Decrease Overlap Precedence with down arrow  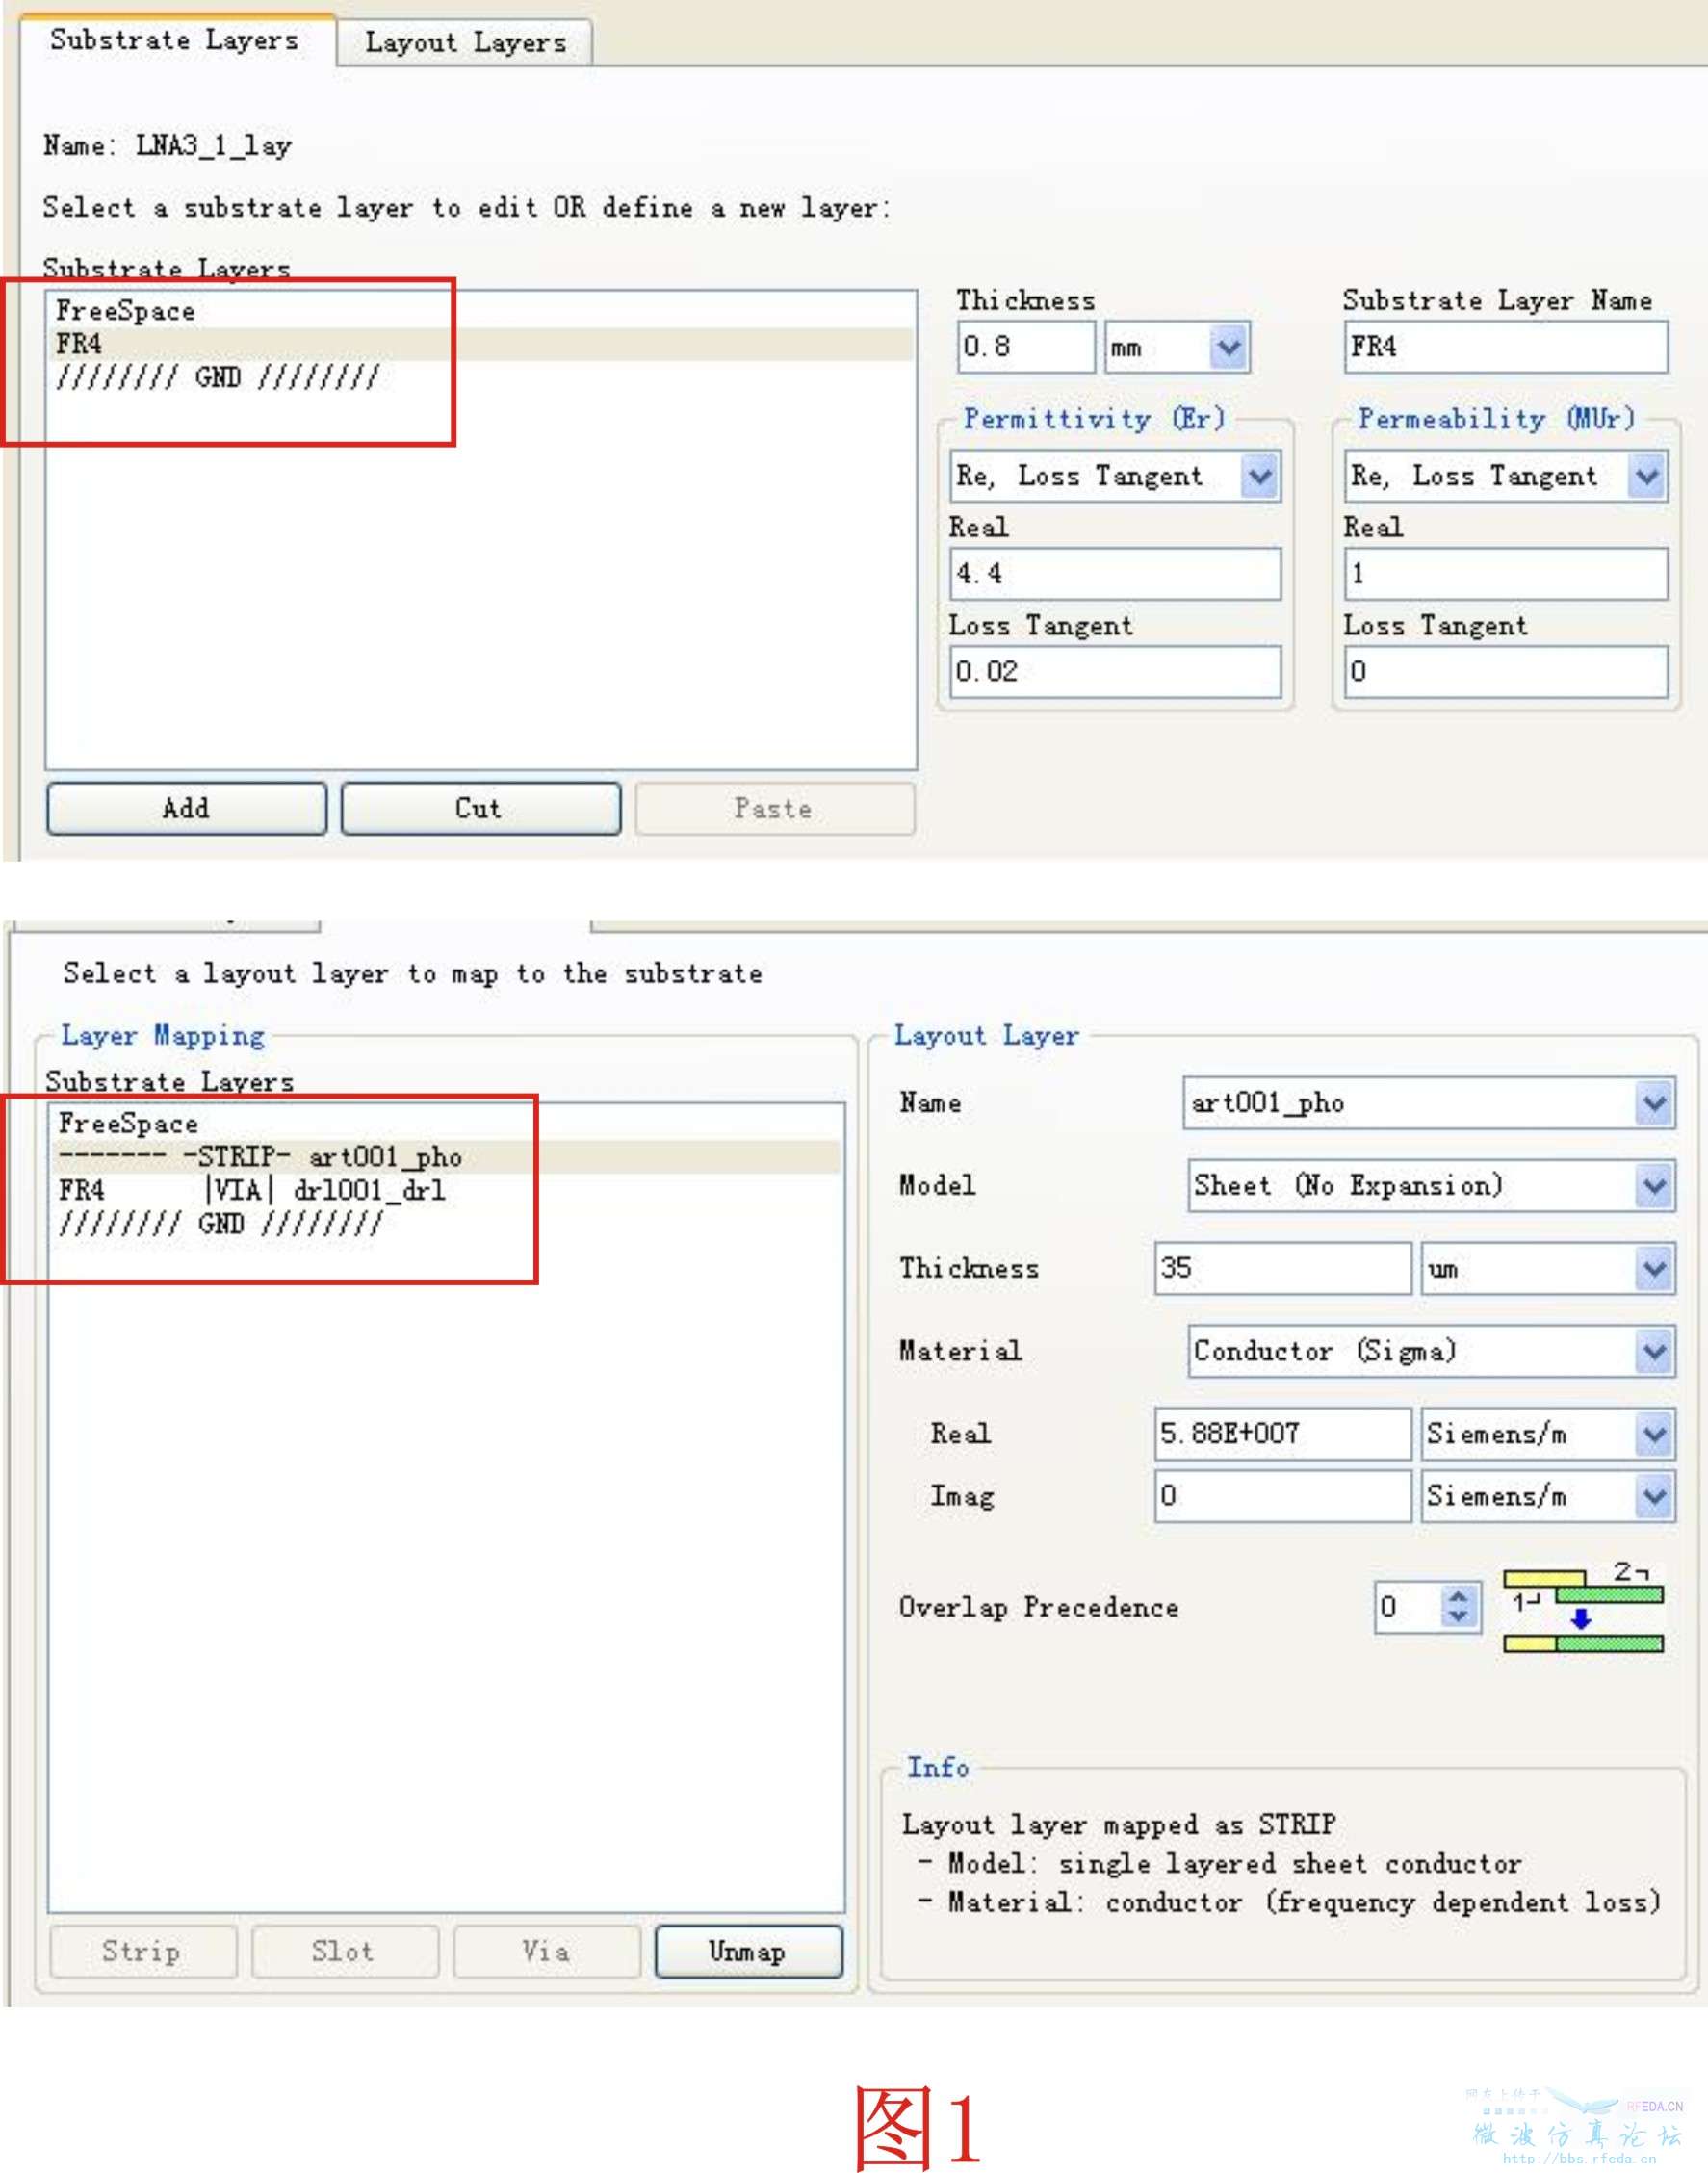tap(1459, 1617)
